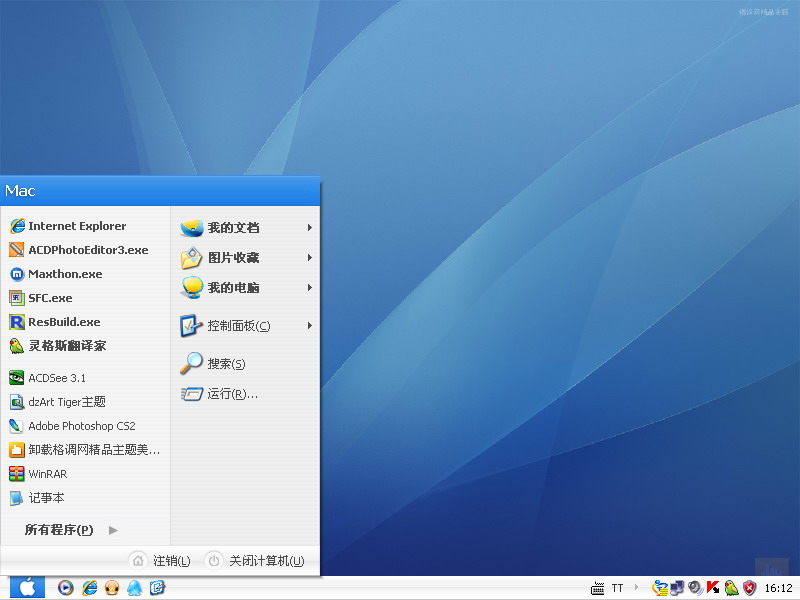Expand the 图片收藏 submenu arrow
Image resolution: width=800 pixels, height=600 pixels.
(309, 258)
